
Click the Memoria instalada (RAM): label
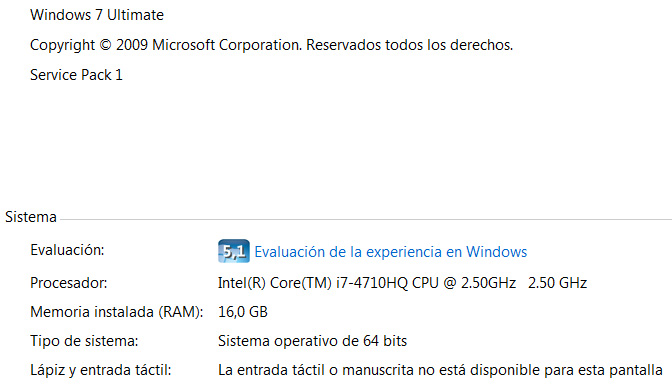[x=117, y=312]
